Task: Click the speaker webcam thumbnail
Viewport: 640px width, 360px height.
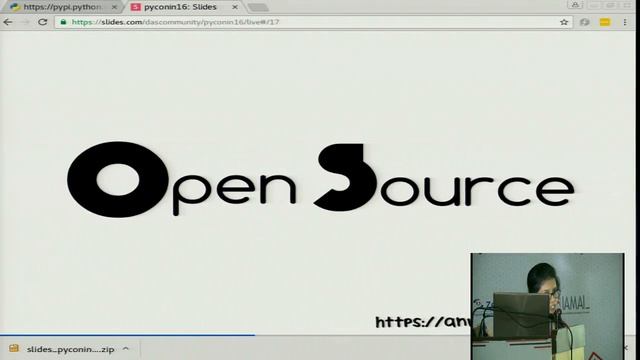Action: (547, 306)
